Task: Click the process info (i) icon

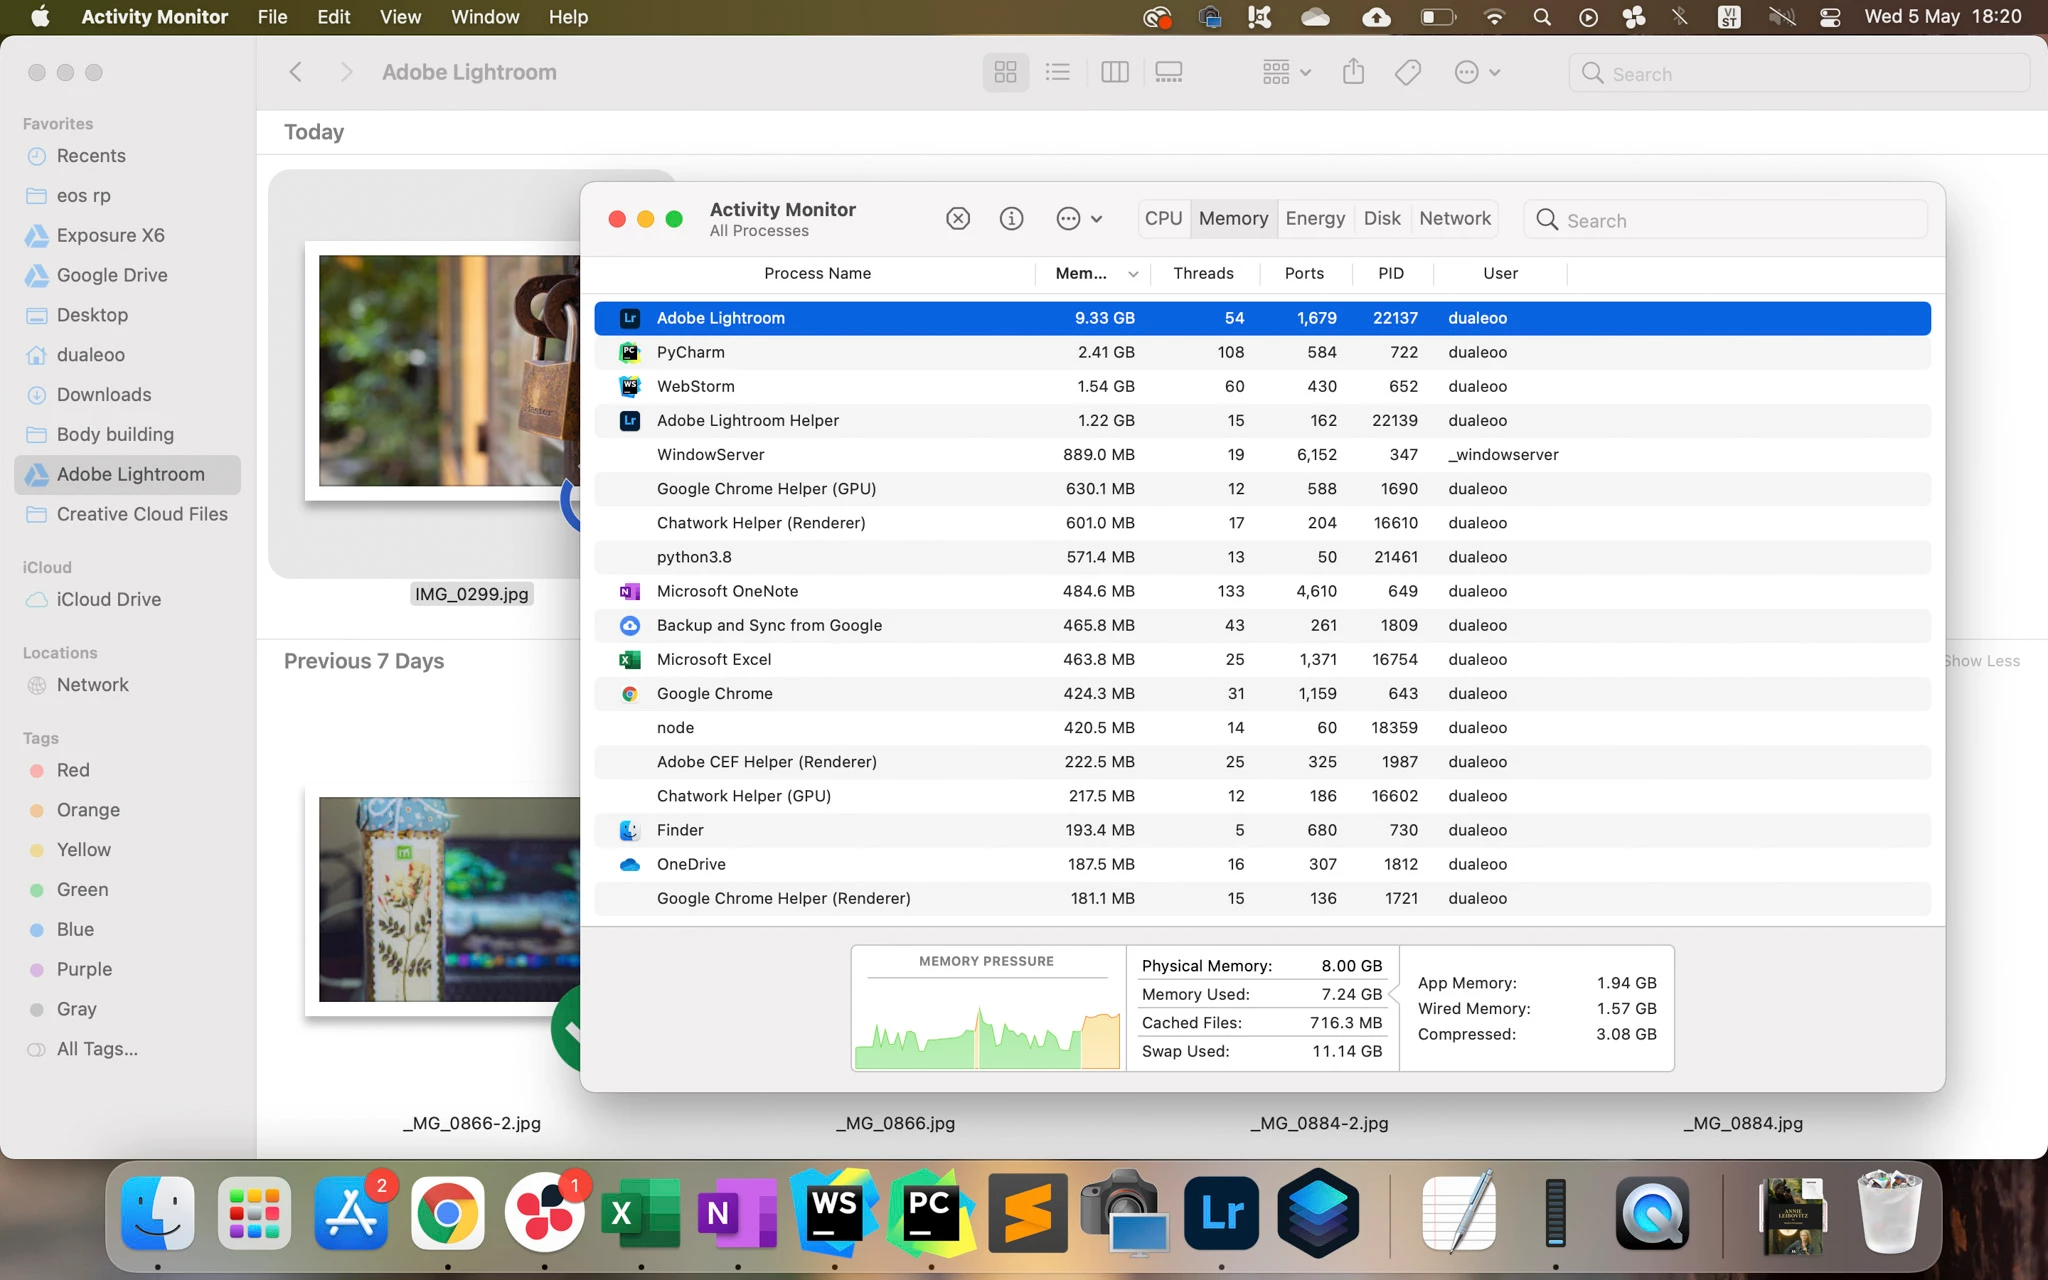Action: click(1011, 219)
